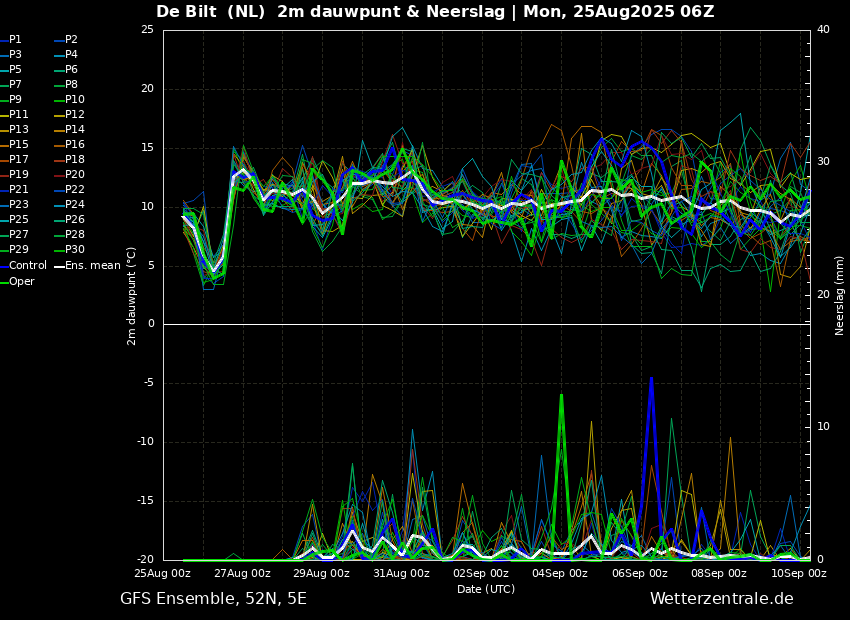The height and width of the screenshot is (620, 850).
Task: Select the P10 legend label
Action: [75, 100]
